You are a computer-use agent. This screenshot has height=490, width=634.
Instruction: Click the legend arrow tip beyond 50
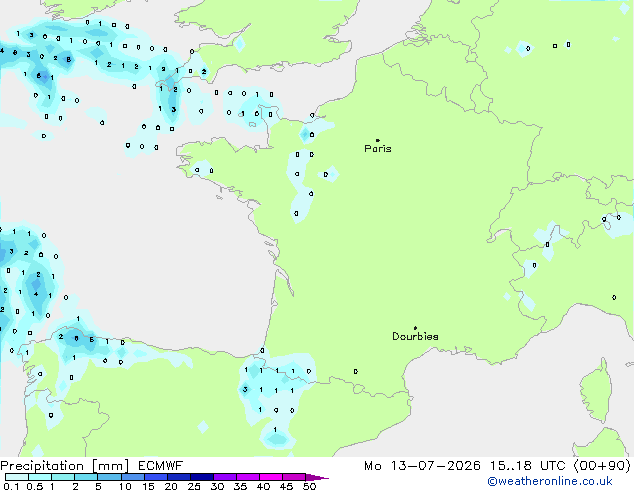317,477
